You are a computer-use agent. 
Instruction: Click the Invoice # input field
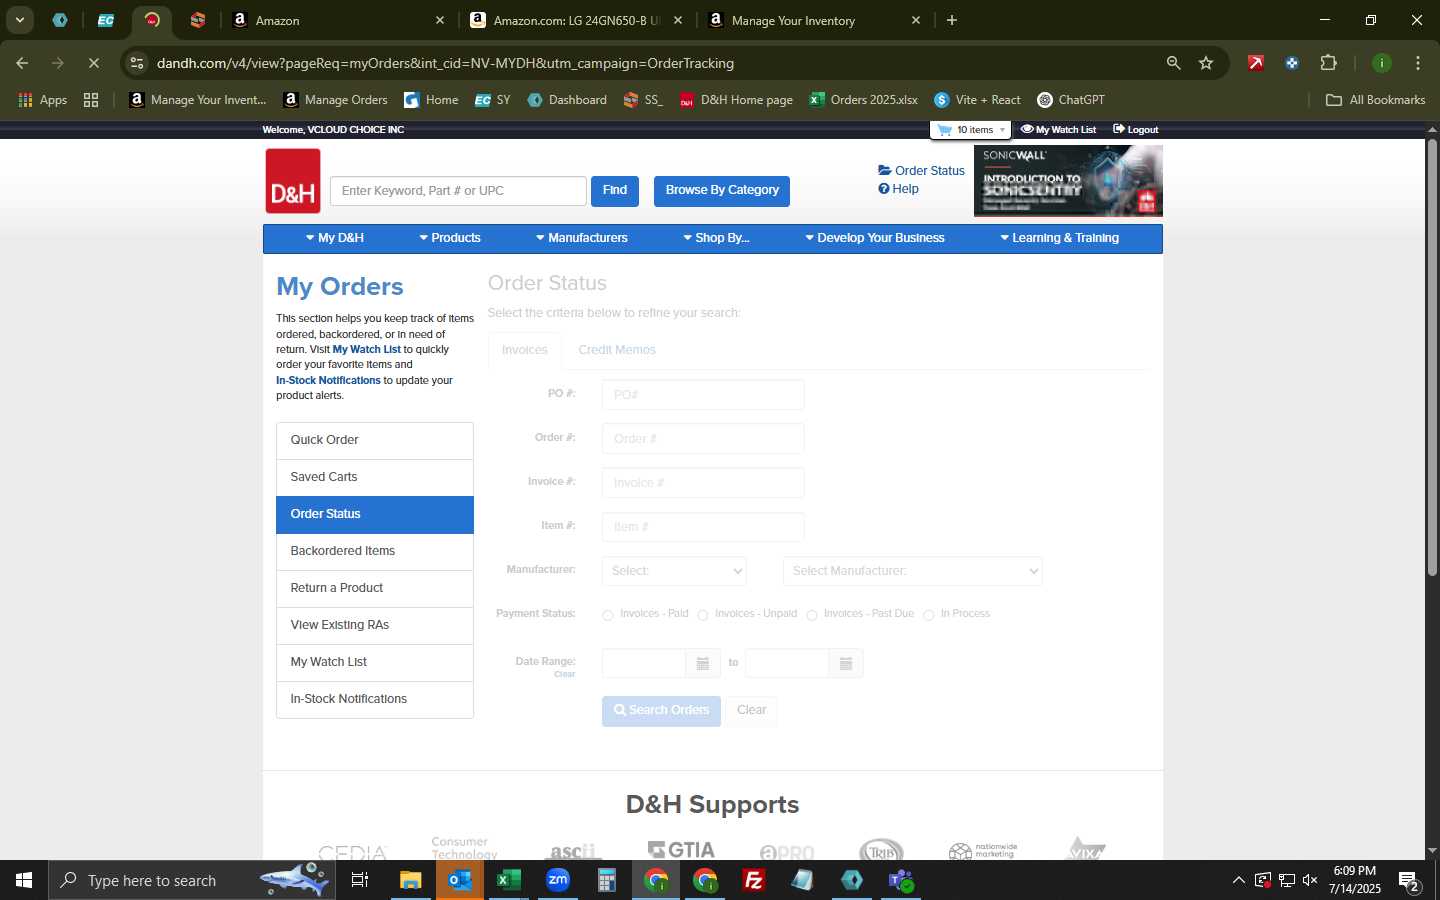click(x=703, y=483)
